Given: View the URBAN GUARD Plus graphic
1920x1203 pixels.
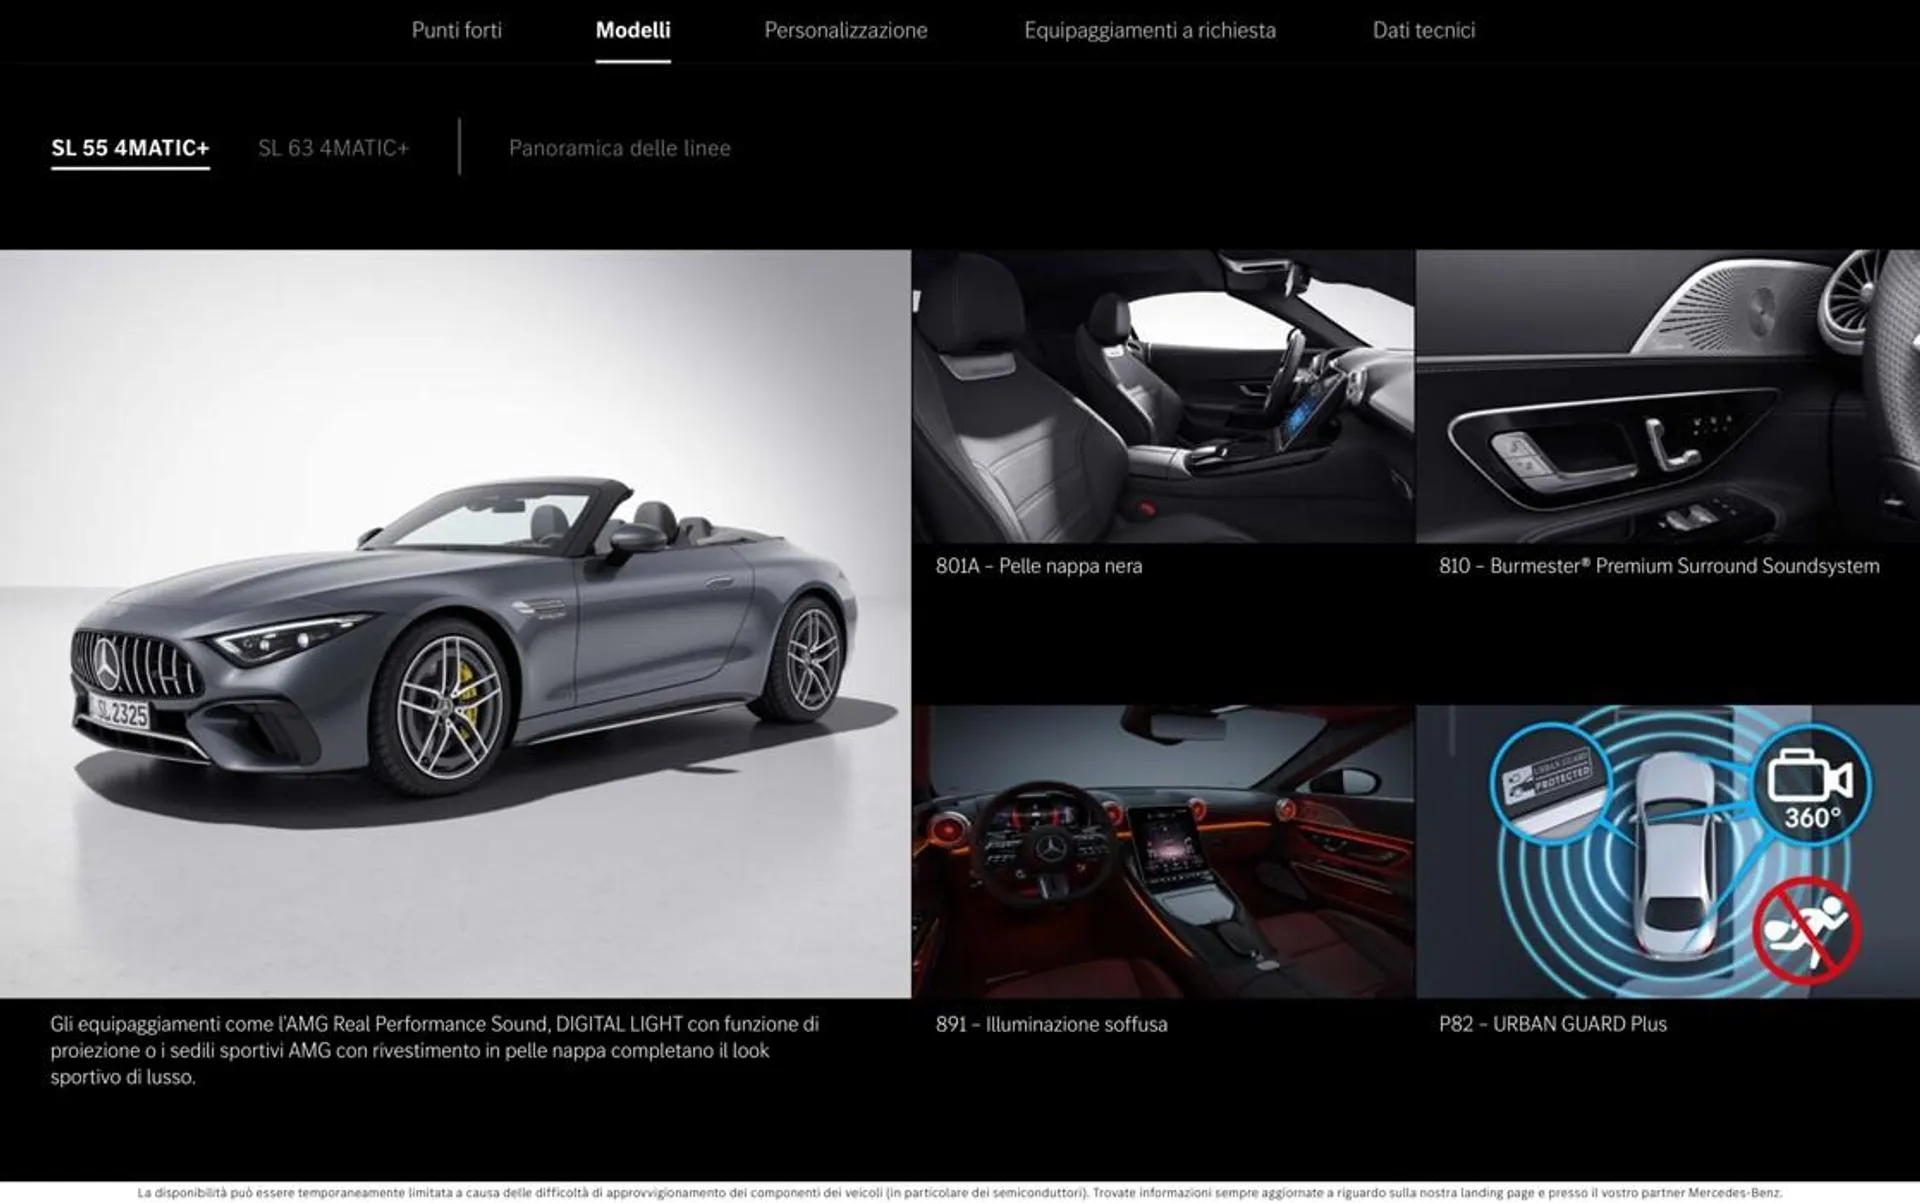Looking at the screenshot, I should pyautogui.click(x=1668, y=851).
